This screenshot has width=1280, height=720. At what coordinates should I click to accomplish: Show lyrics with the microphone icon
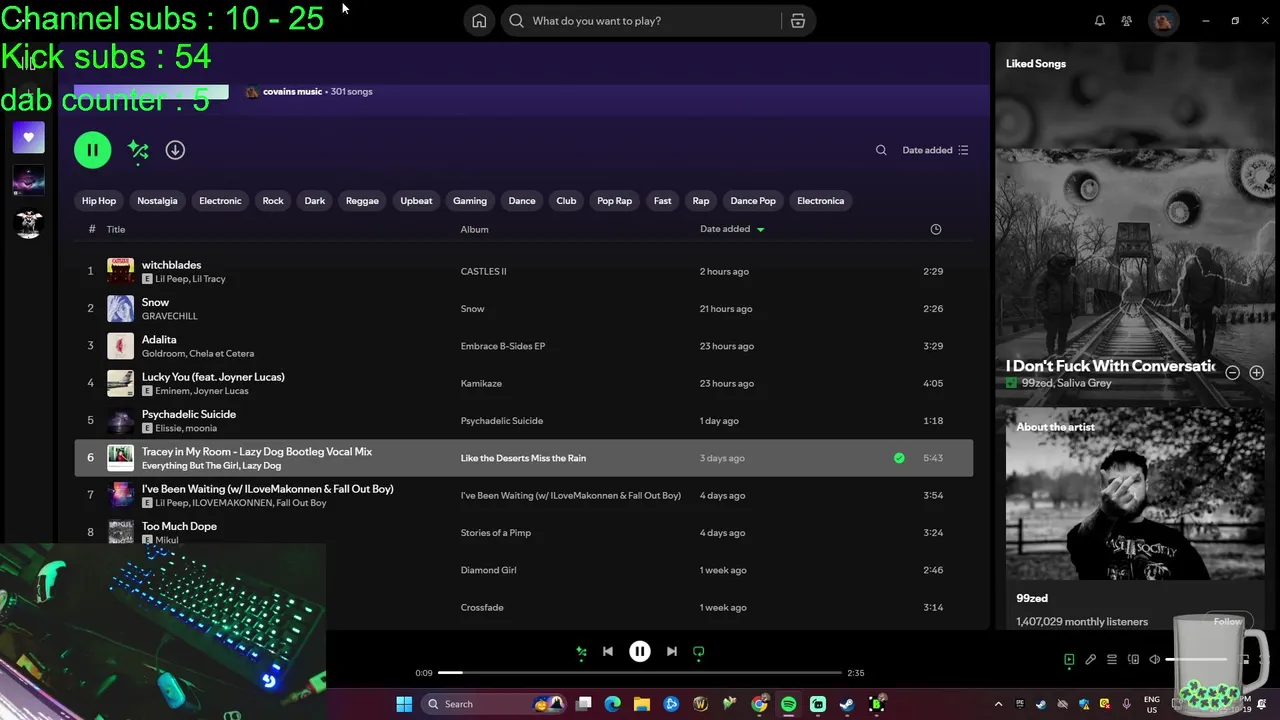click(1091, 660)
